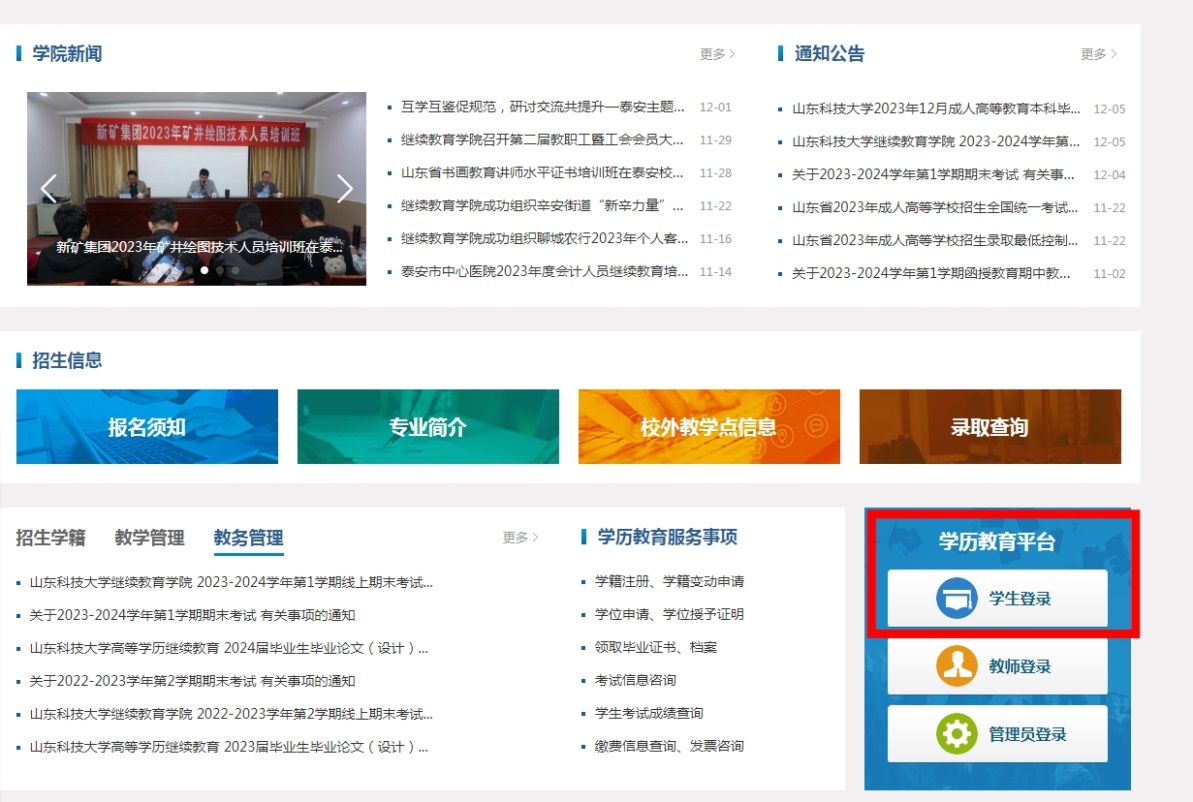
Task: Expand more 教务管理 items via 更多 link
Action: pyautogui.click(x=519, y=538)
